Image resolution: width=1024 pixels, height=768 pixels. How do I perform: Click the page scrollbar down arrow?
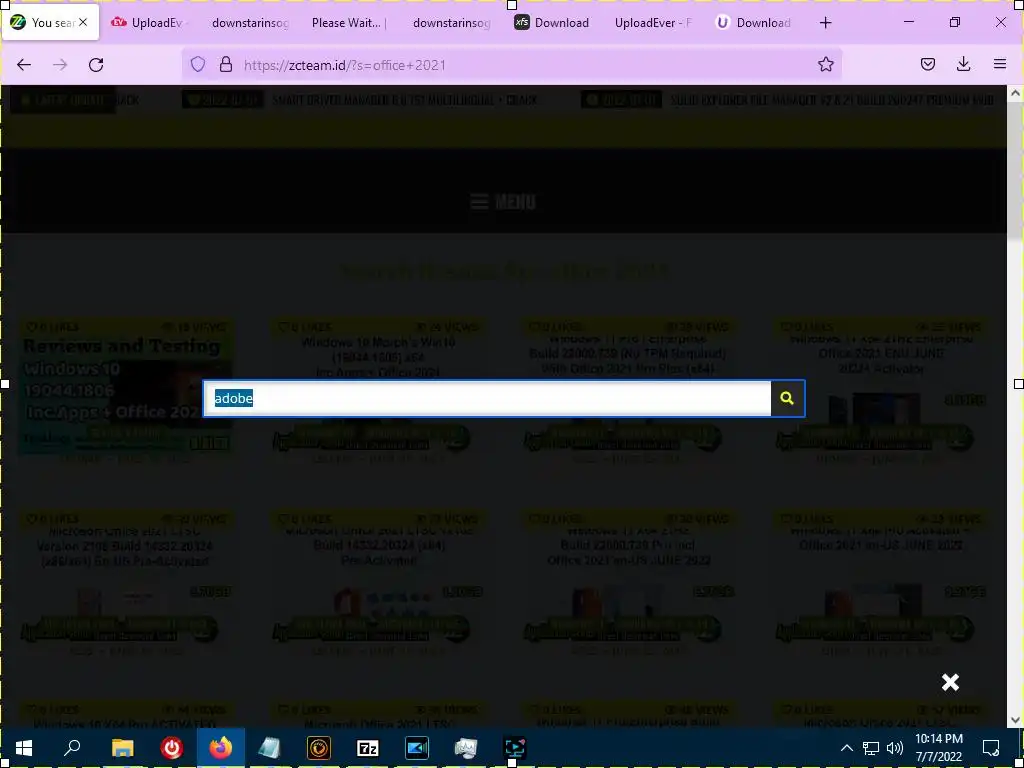(x=1015, y=720)
